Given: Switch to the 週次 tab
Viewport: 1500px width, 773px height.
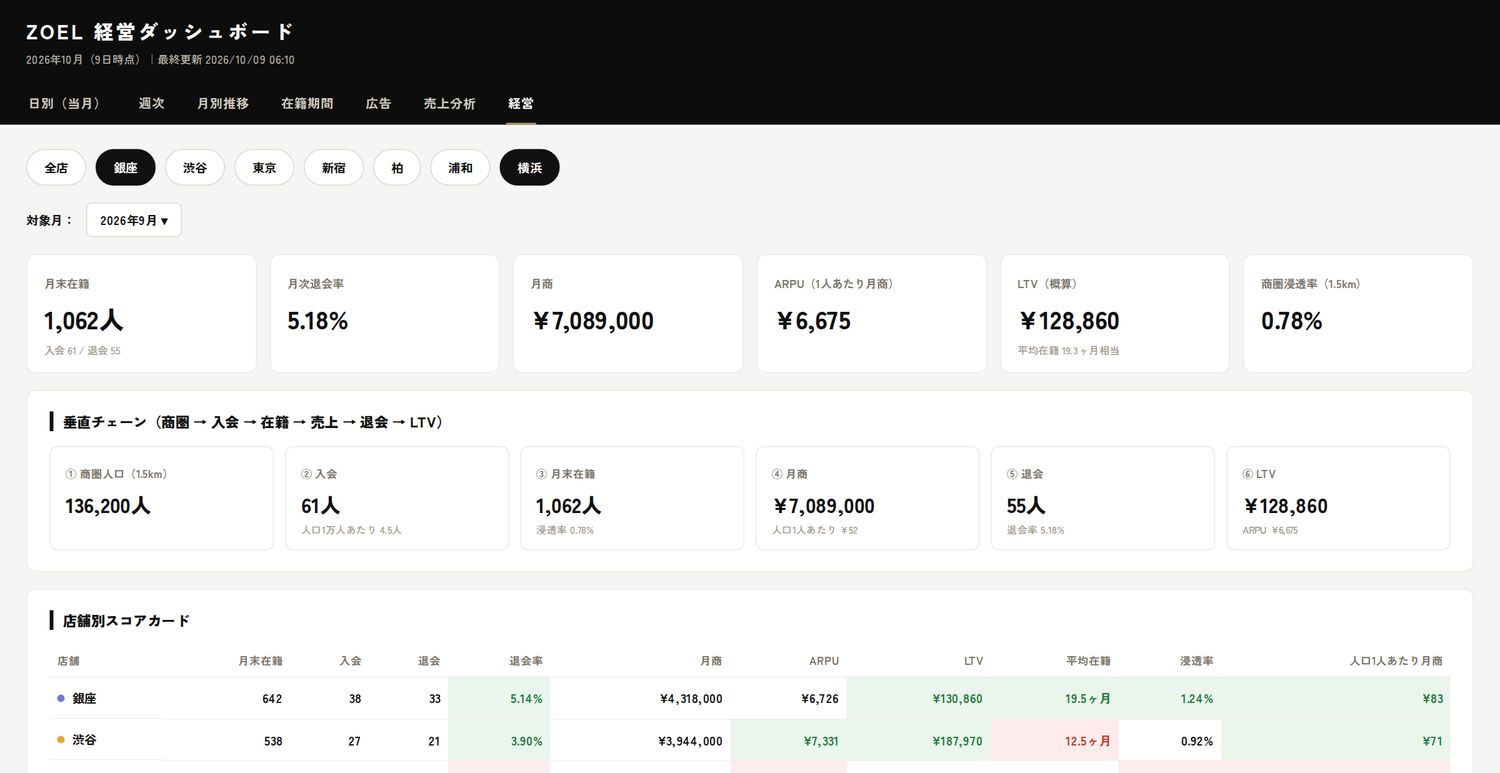Looking at the screenshot, I should coord(151,103).
